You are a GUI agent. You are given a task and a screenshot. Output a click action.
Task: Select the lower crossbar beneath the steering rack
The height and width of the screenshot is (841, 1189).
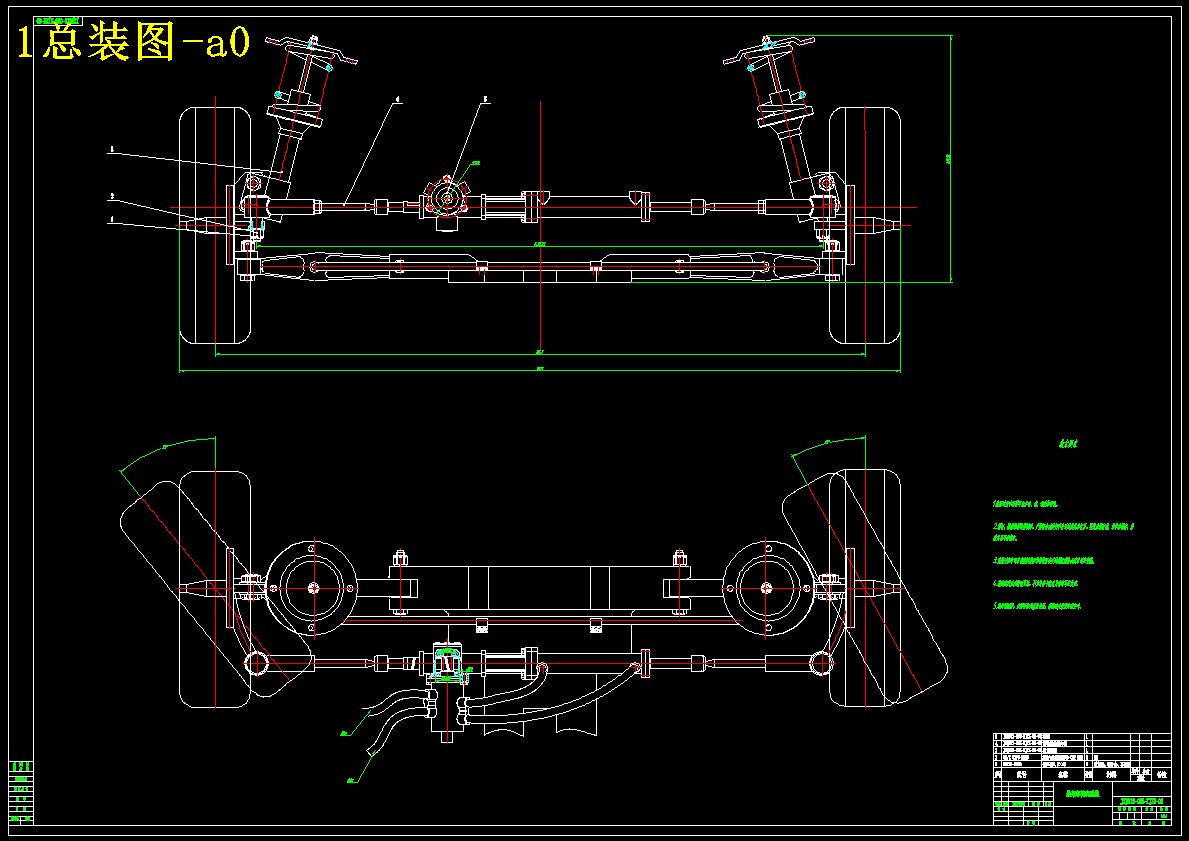coord(539,265)
